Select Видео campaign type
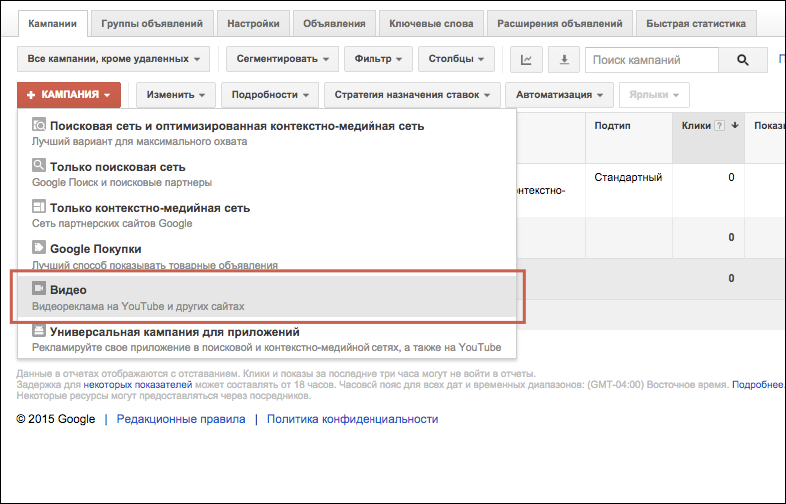The height and width of the screenshot is (504, 786). (x=267, y=297)
